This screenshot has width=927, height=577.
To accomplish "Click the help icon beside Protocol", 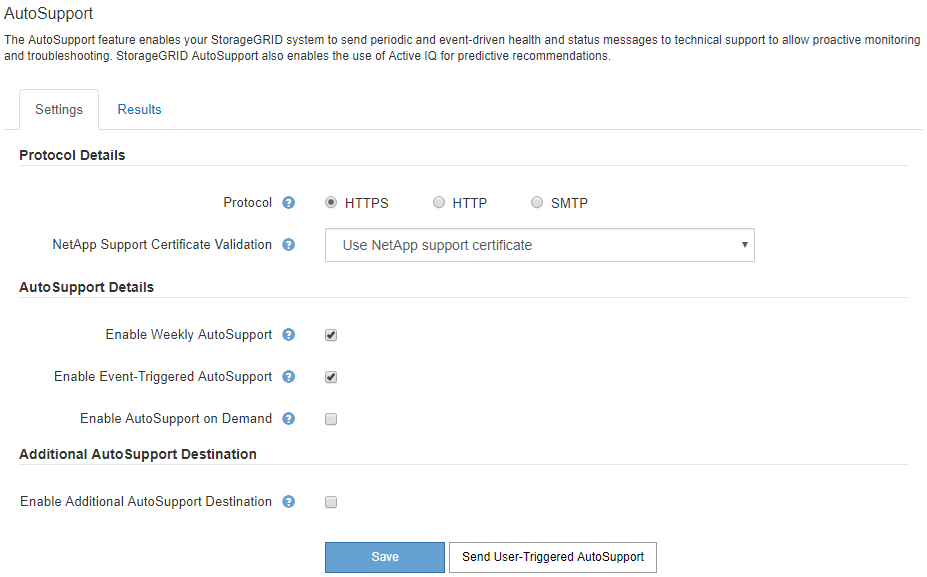I will (289, 203).
